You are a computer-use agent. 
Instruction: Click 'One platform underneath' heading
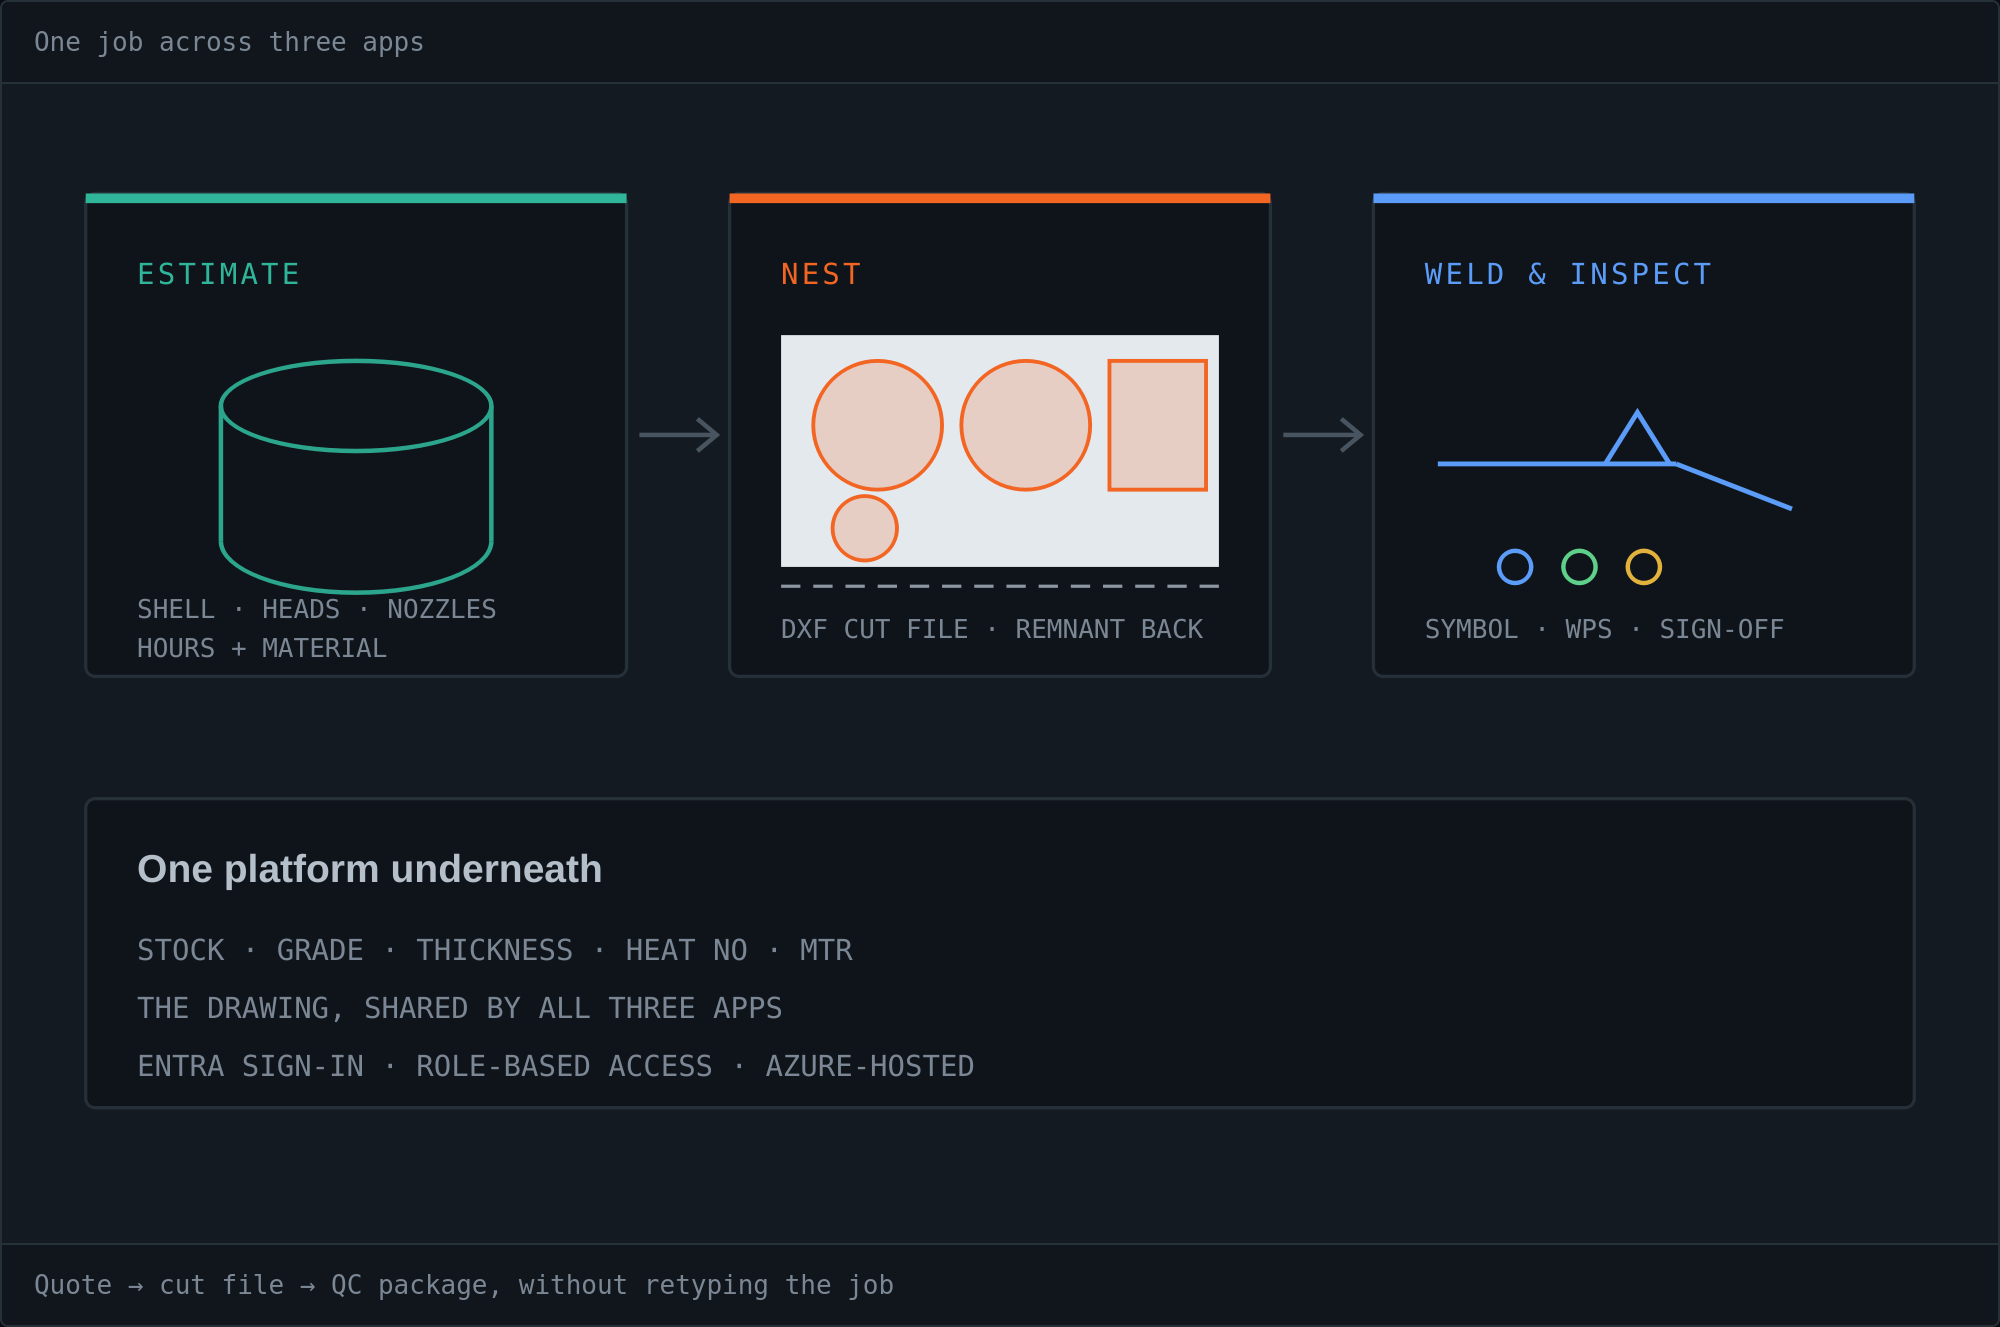pyautogui.click(x=370, y=869)
